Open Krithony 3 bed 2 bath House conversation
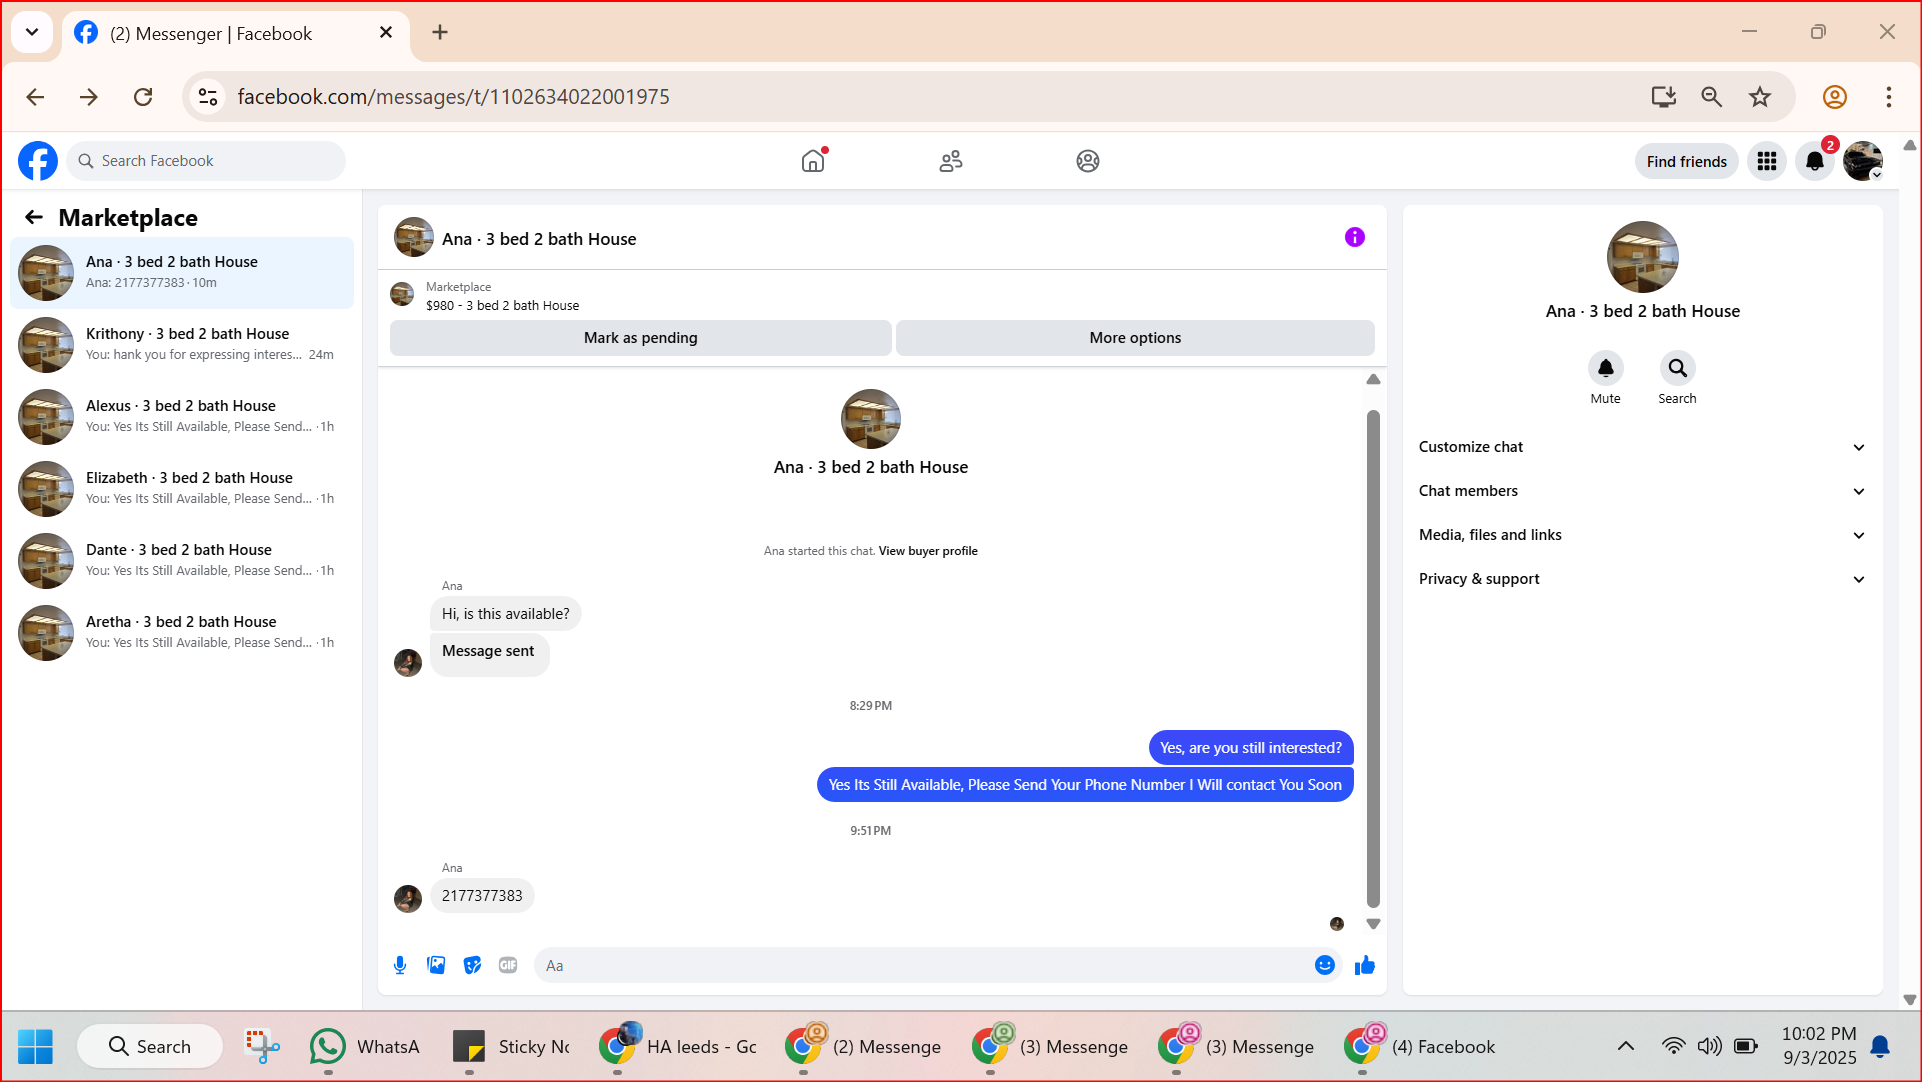The width and height of the screenshot is (1922, 1082). point(182,345)
